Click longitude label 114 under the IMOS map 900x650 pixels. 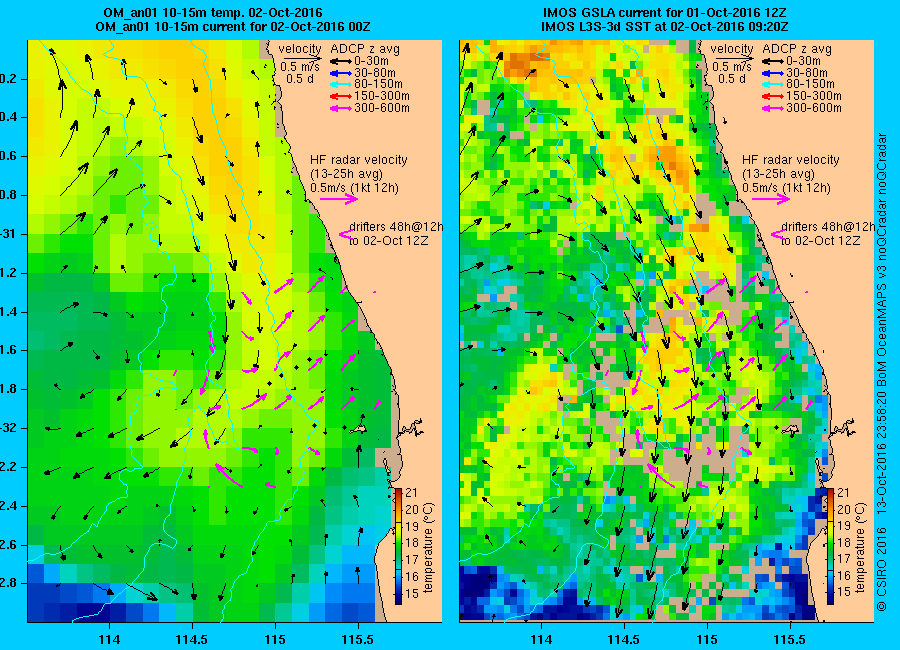(x=541, y=640)
